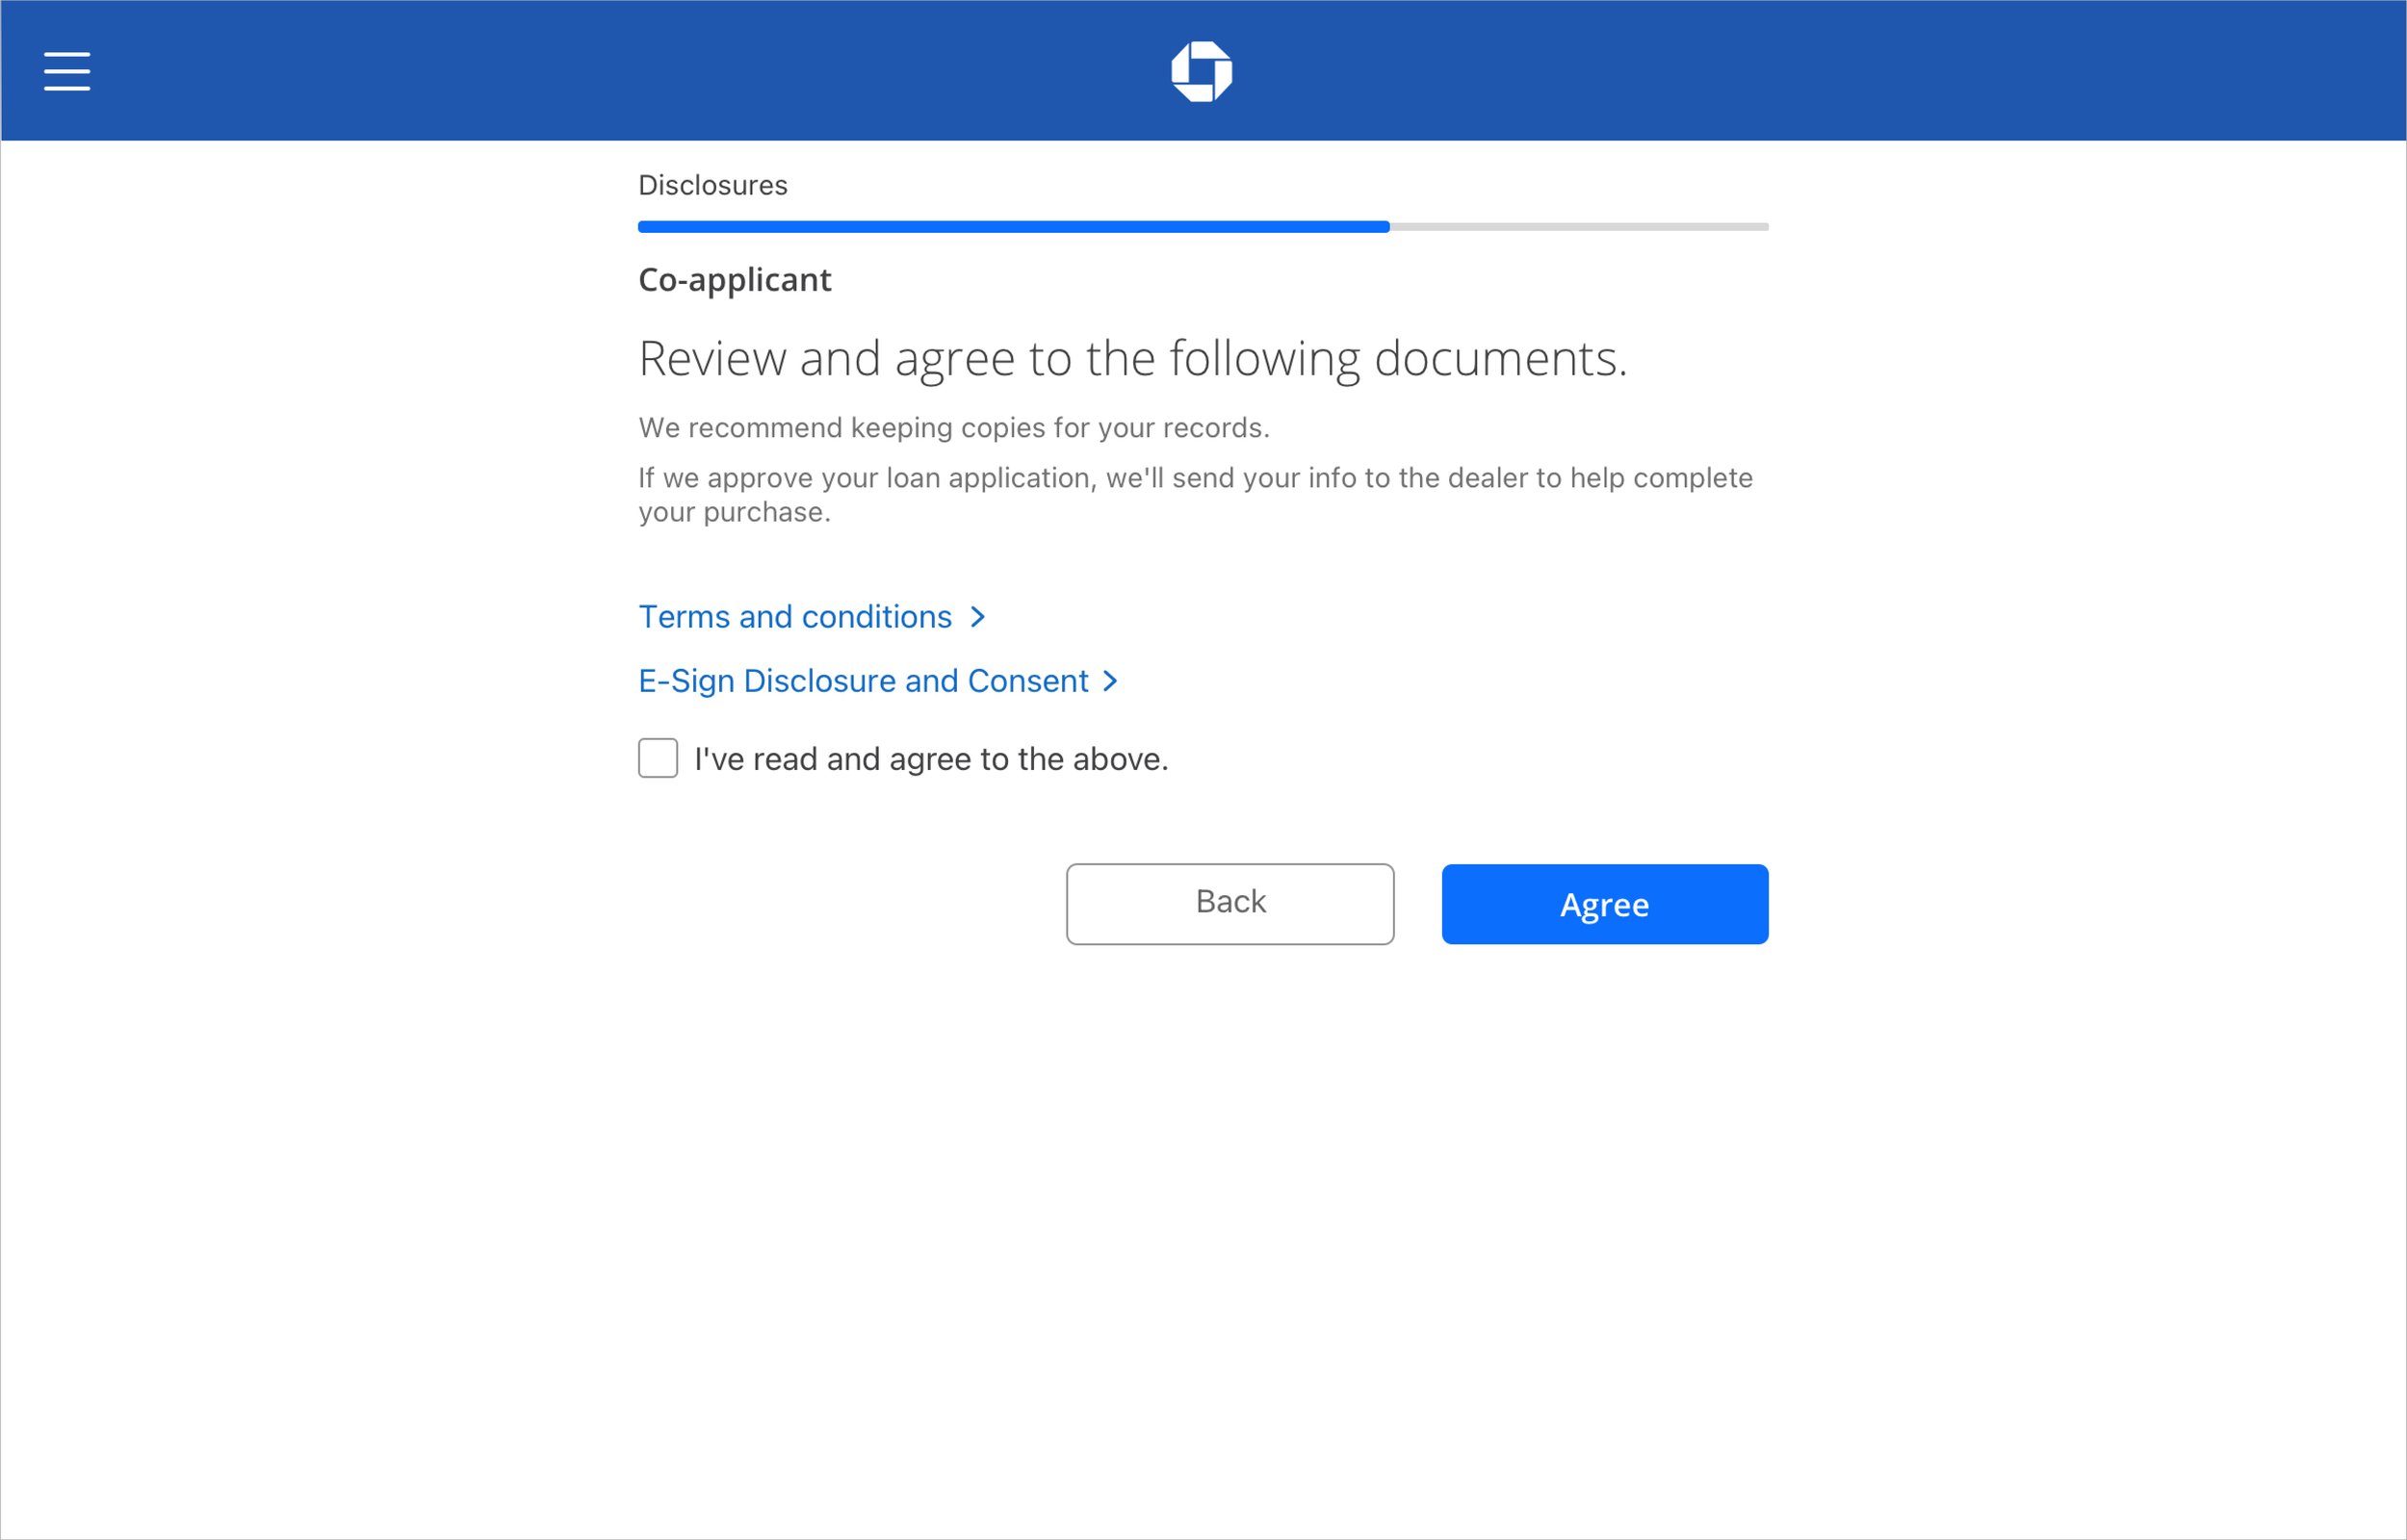The image size is (2407, 1540).
Task: Click the "Review and agree" main heading
Action: pos(1132,358)
